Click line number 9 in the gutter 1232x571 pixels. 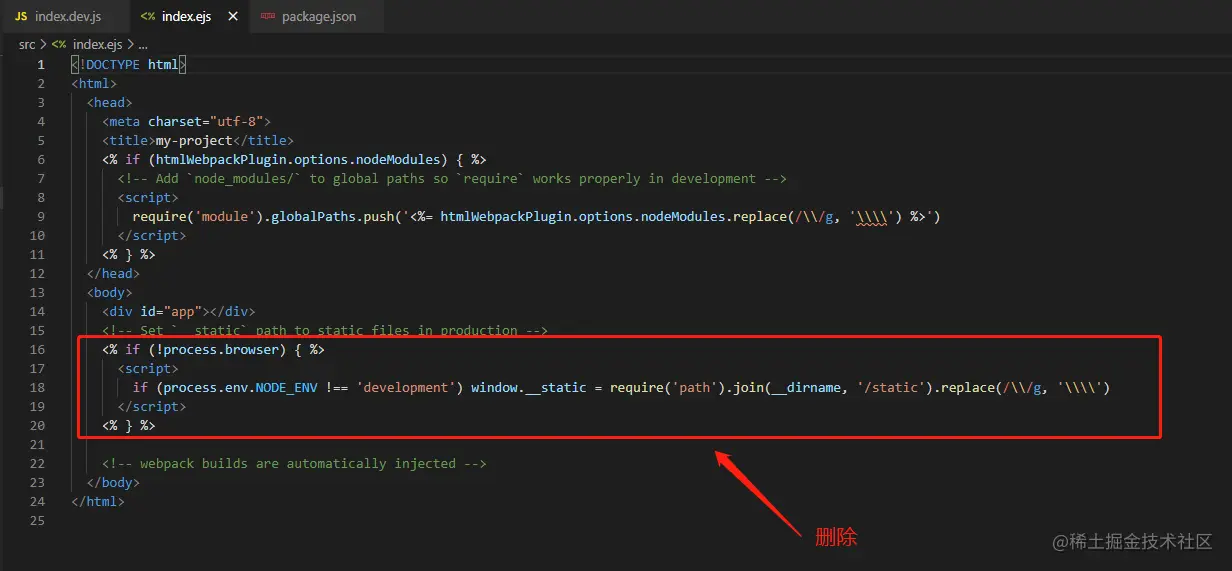coord(41,217)
